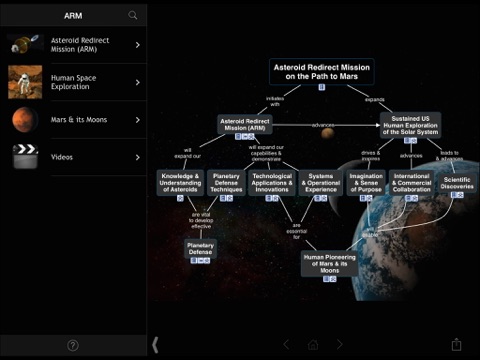This screenshot has width=480, height=360.
Task: Click the 'initiates with' link label
Action: pyautogui.click(x=275, y=101)
